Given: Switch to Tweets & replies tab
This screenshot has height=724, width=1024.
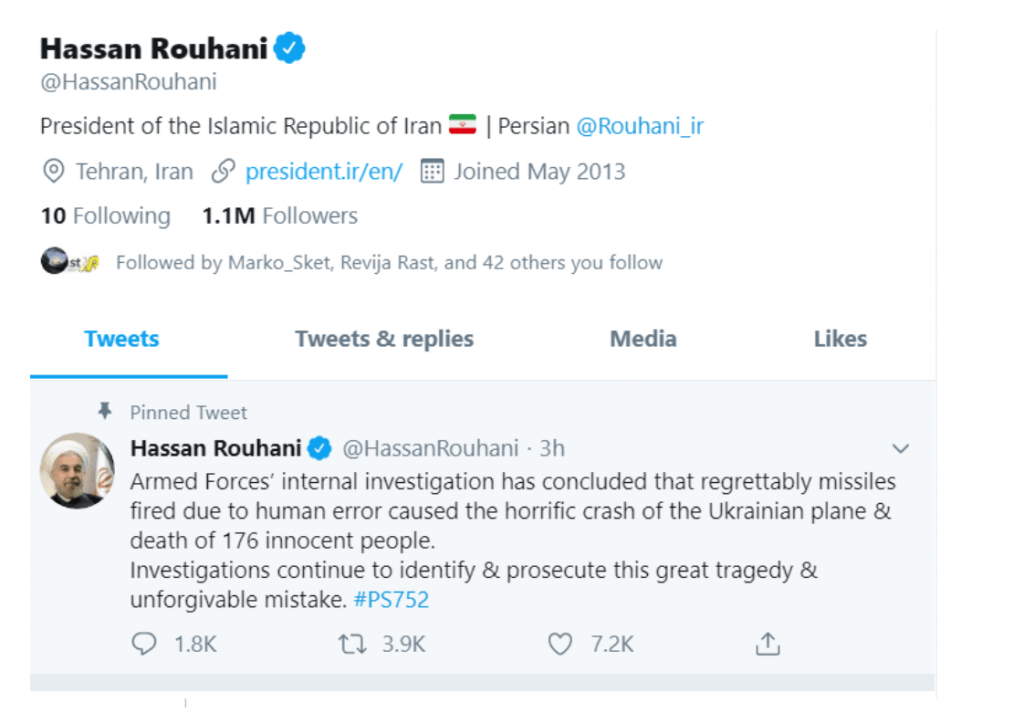Looking at the screenshot, I should 384,339.
